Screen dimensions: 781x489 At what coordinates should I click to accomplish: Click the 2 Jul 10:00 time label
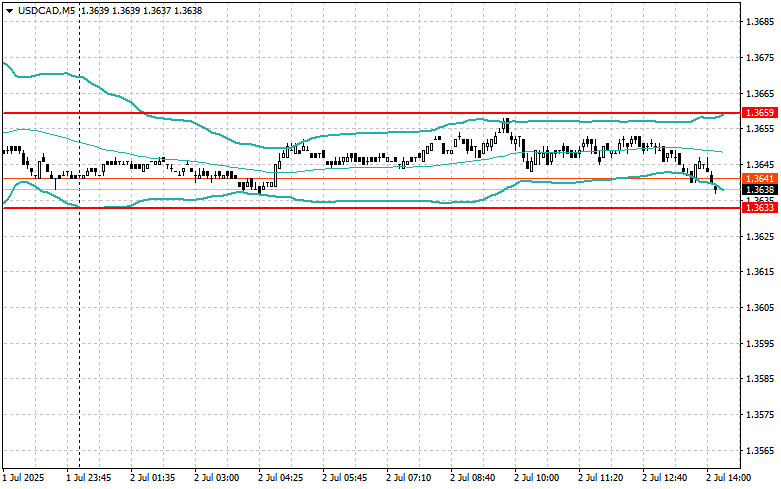click(x=536, y=478)
